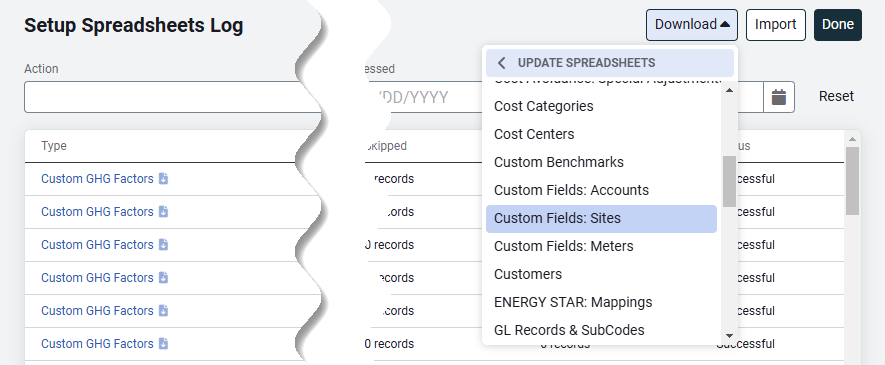Viewport: 885px width, 365px height.
Task: Open the calendar date picker icon
Action: pos(779,97)
